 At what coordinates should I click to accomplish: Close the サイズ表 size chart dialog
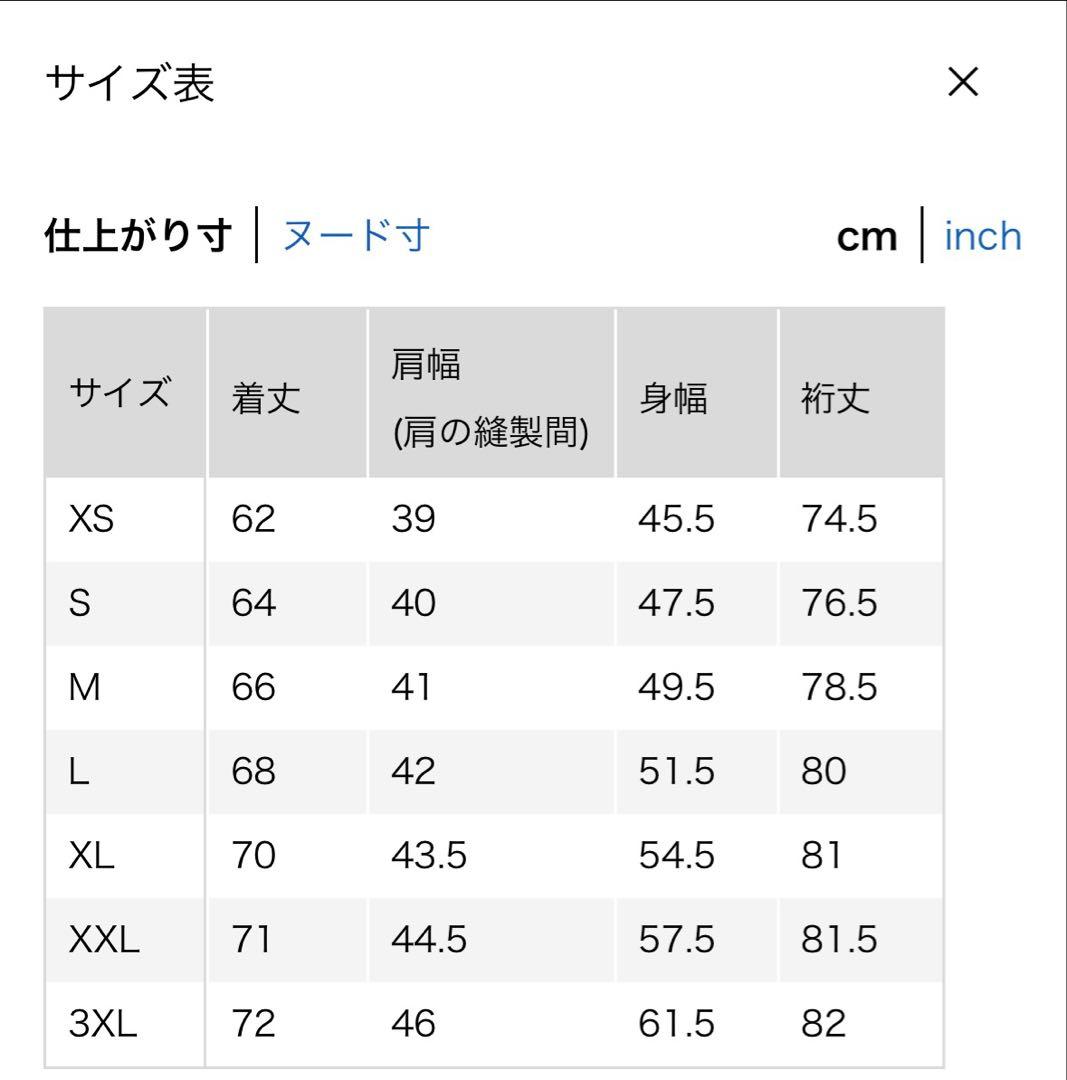point(962,83)
